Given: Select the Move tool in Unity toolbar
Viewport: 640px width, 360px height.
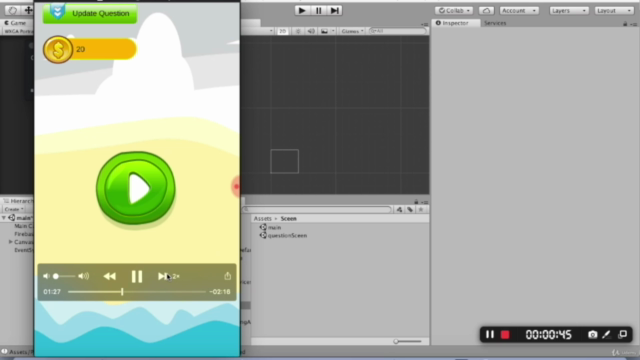Looking at the screenshot, I should (x=28, y=10).
